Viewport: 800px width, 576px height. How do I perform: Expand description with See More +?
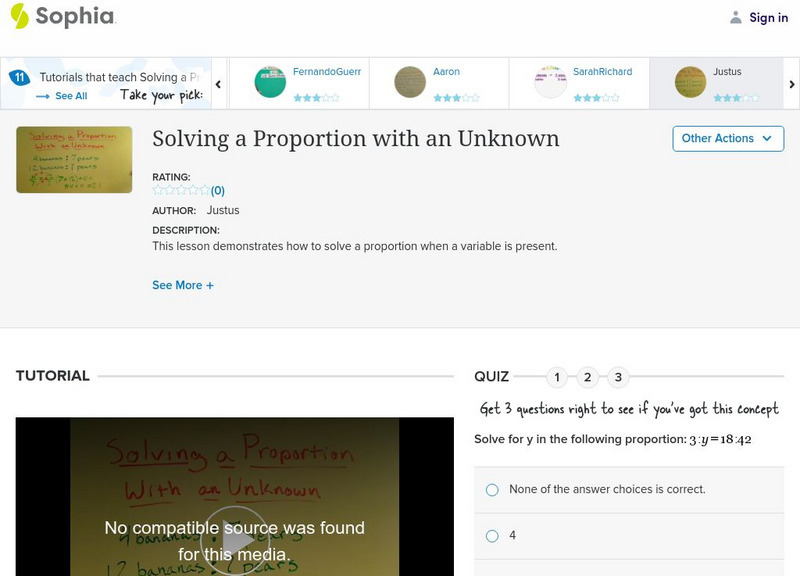point(183,285)
